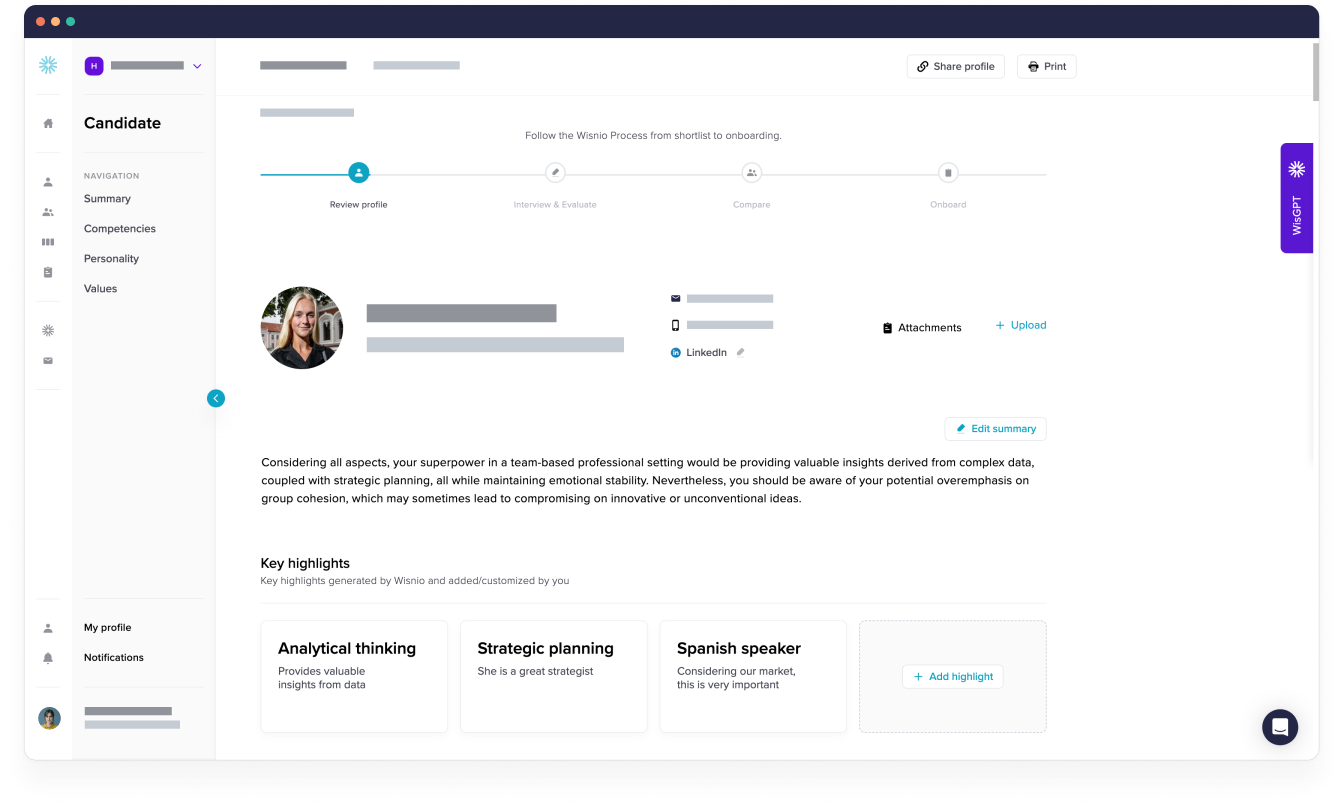Switch to the Personality section
1344x807 pixels.
click(x=111, y=258)
